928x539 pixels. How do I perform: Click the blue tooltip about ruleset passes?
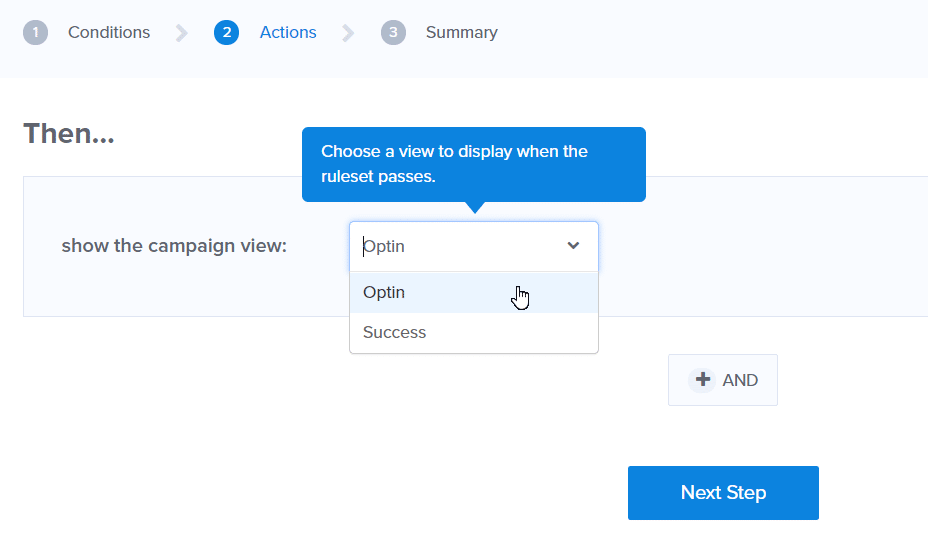(473, 164)
